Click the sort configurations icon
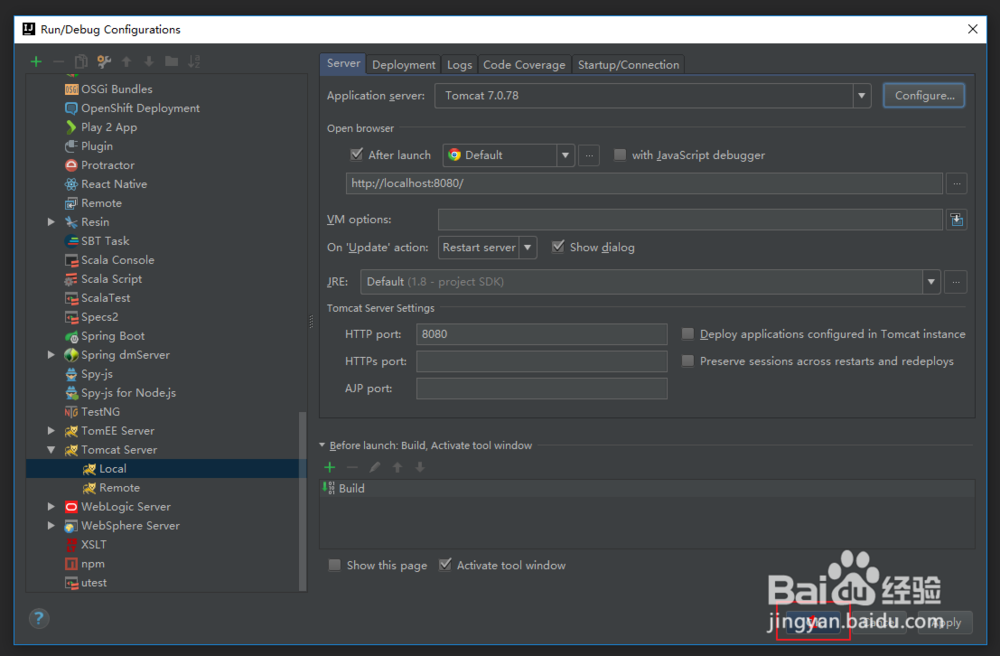 [194, 62]
